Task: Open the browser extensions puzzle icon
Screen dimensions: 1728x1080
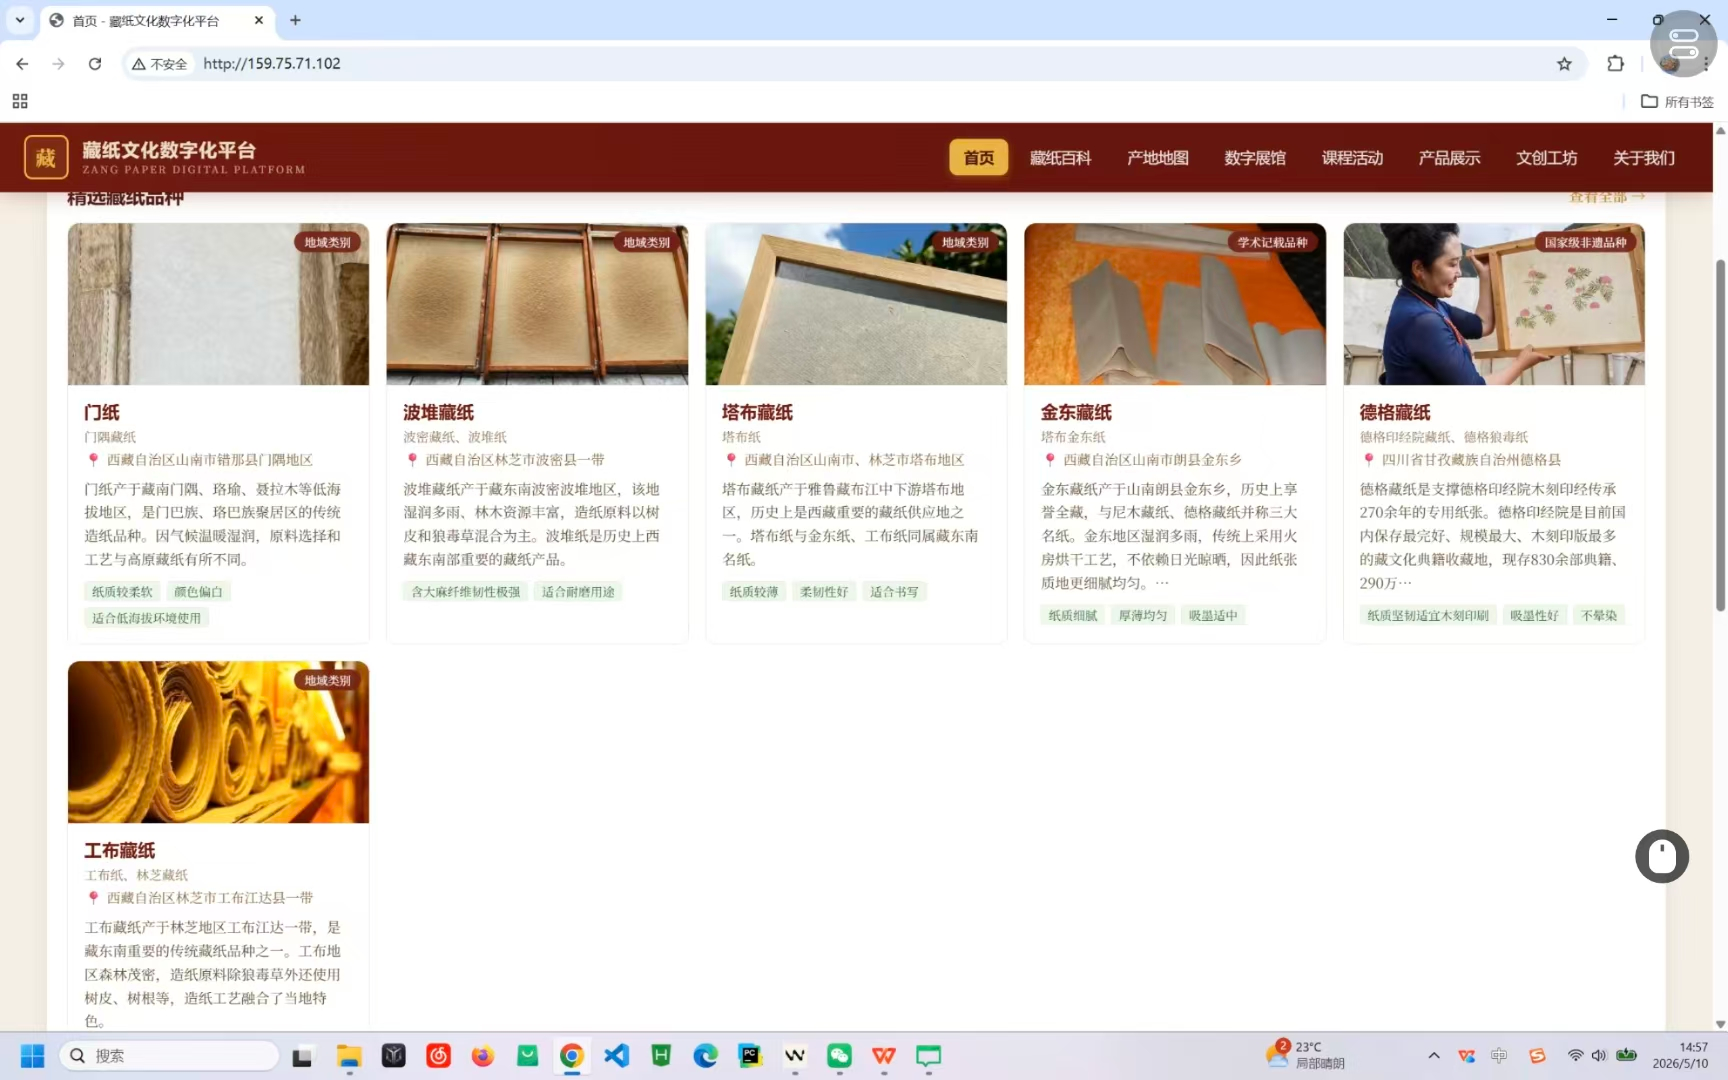Action: [x=1615, y=64]
